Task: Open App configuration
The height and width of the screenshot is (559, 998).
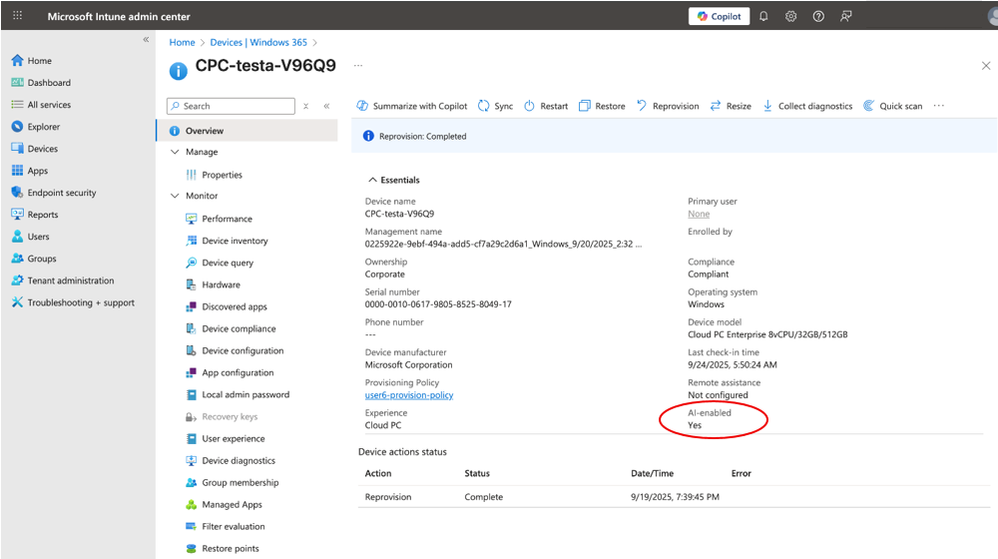Action: click(230, 372)
